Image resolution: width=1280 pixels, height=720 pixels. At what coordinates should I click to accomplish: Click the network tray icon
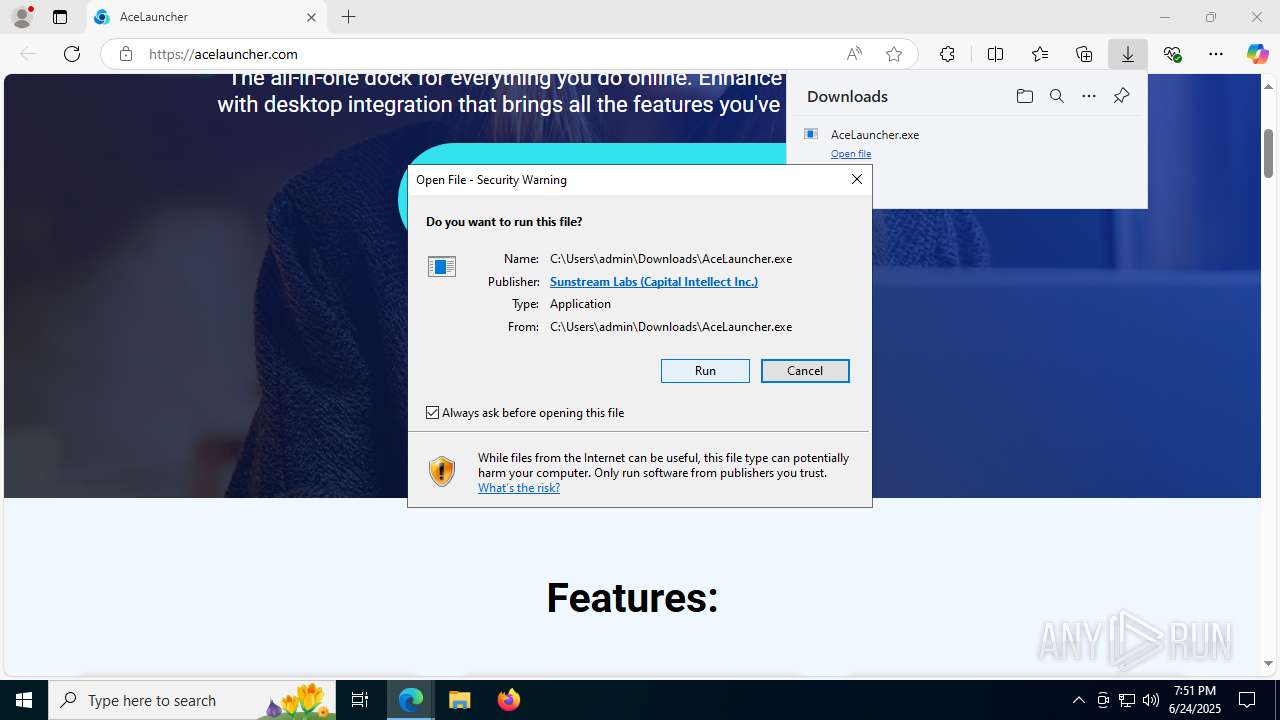(1127, 700)
